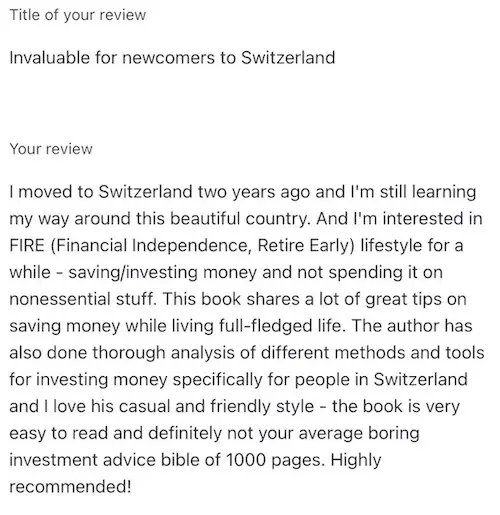Click the word 'Highly' near review end
The height and width of the screenshot is (515, 500).
[x=356, y=460]
